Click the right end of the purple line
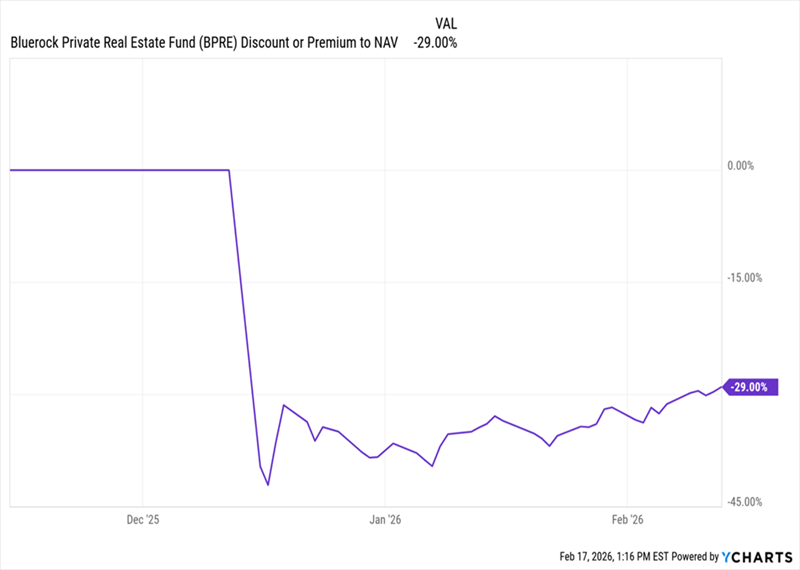This screenshot has height=570, width=800. point(720,388)
